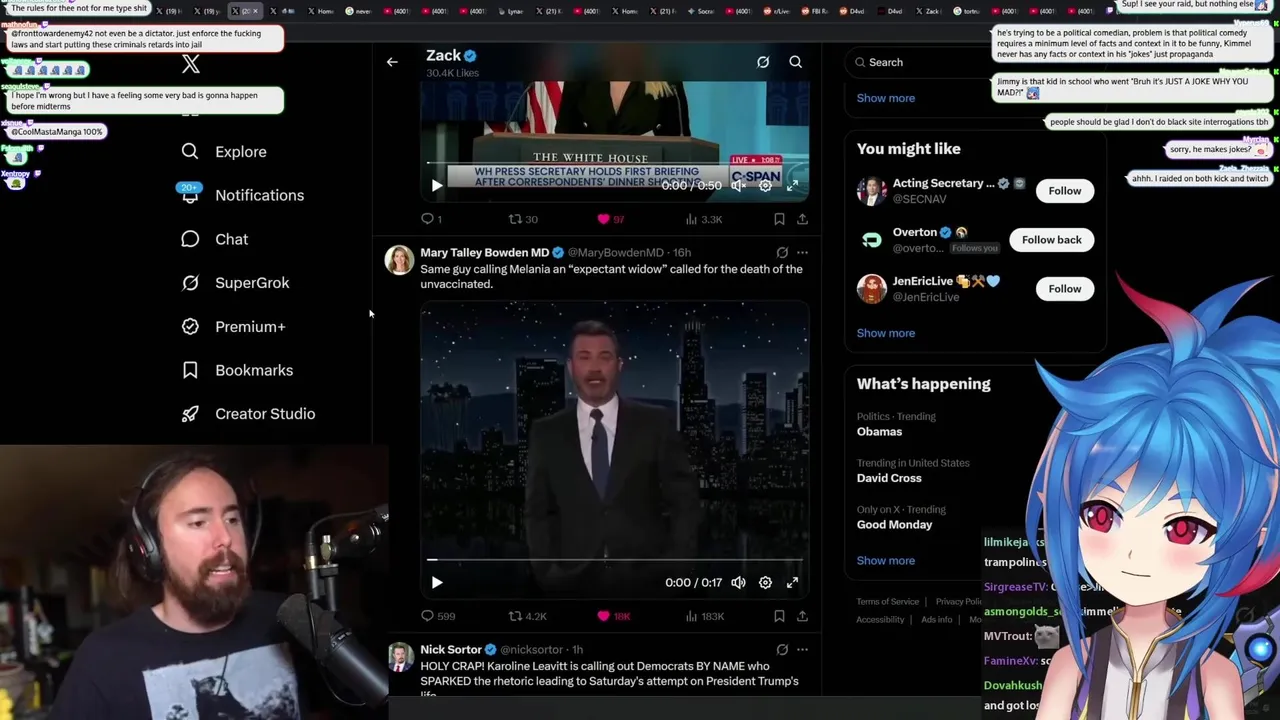Open JenEricLive profile in suggestions
Screen dimensions: 1280x720
click(922, 282)
